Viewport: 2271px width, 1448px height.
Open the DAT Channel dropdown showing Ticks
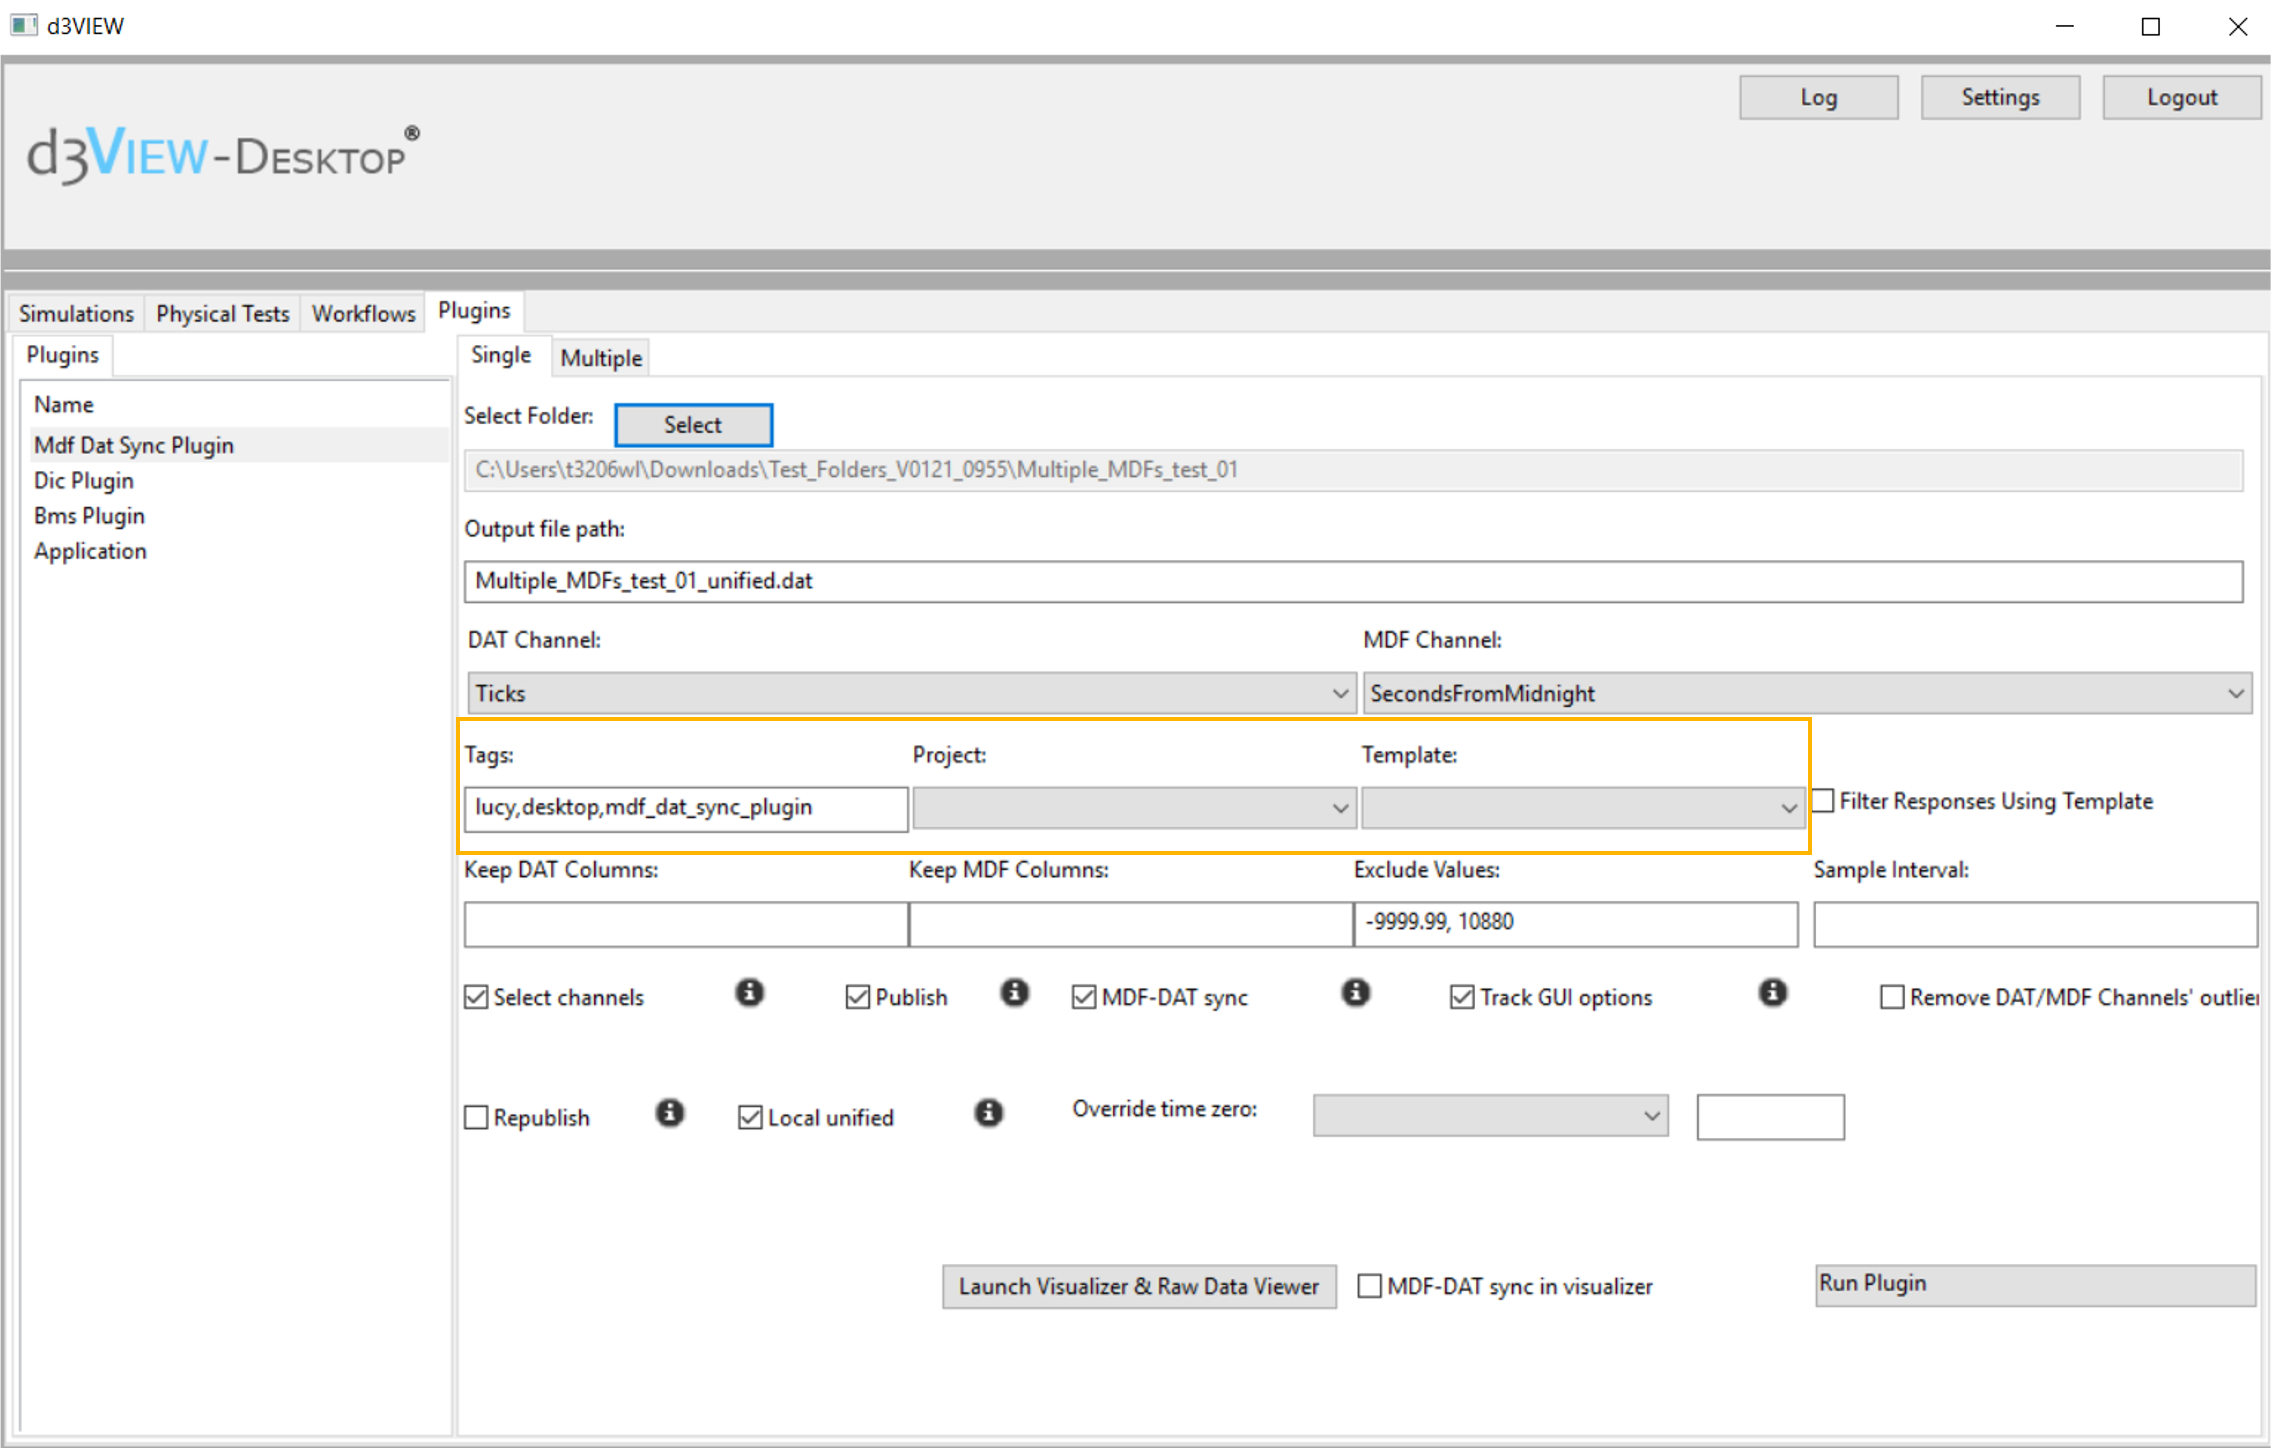pyautogui.click(x=911, y=693)
